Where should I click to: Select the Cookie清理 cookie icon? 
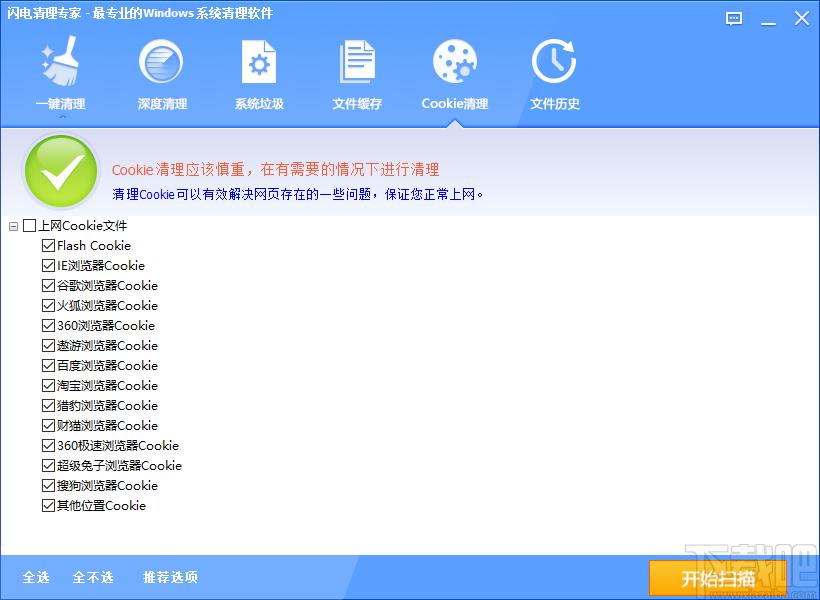(454, 61)
